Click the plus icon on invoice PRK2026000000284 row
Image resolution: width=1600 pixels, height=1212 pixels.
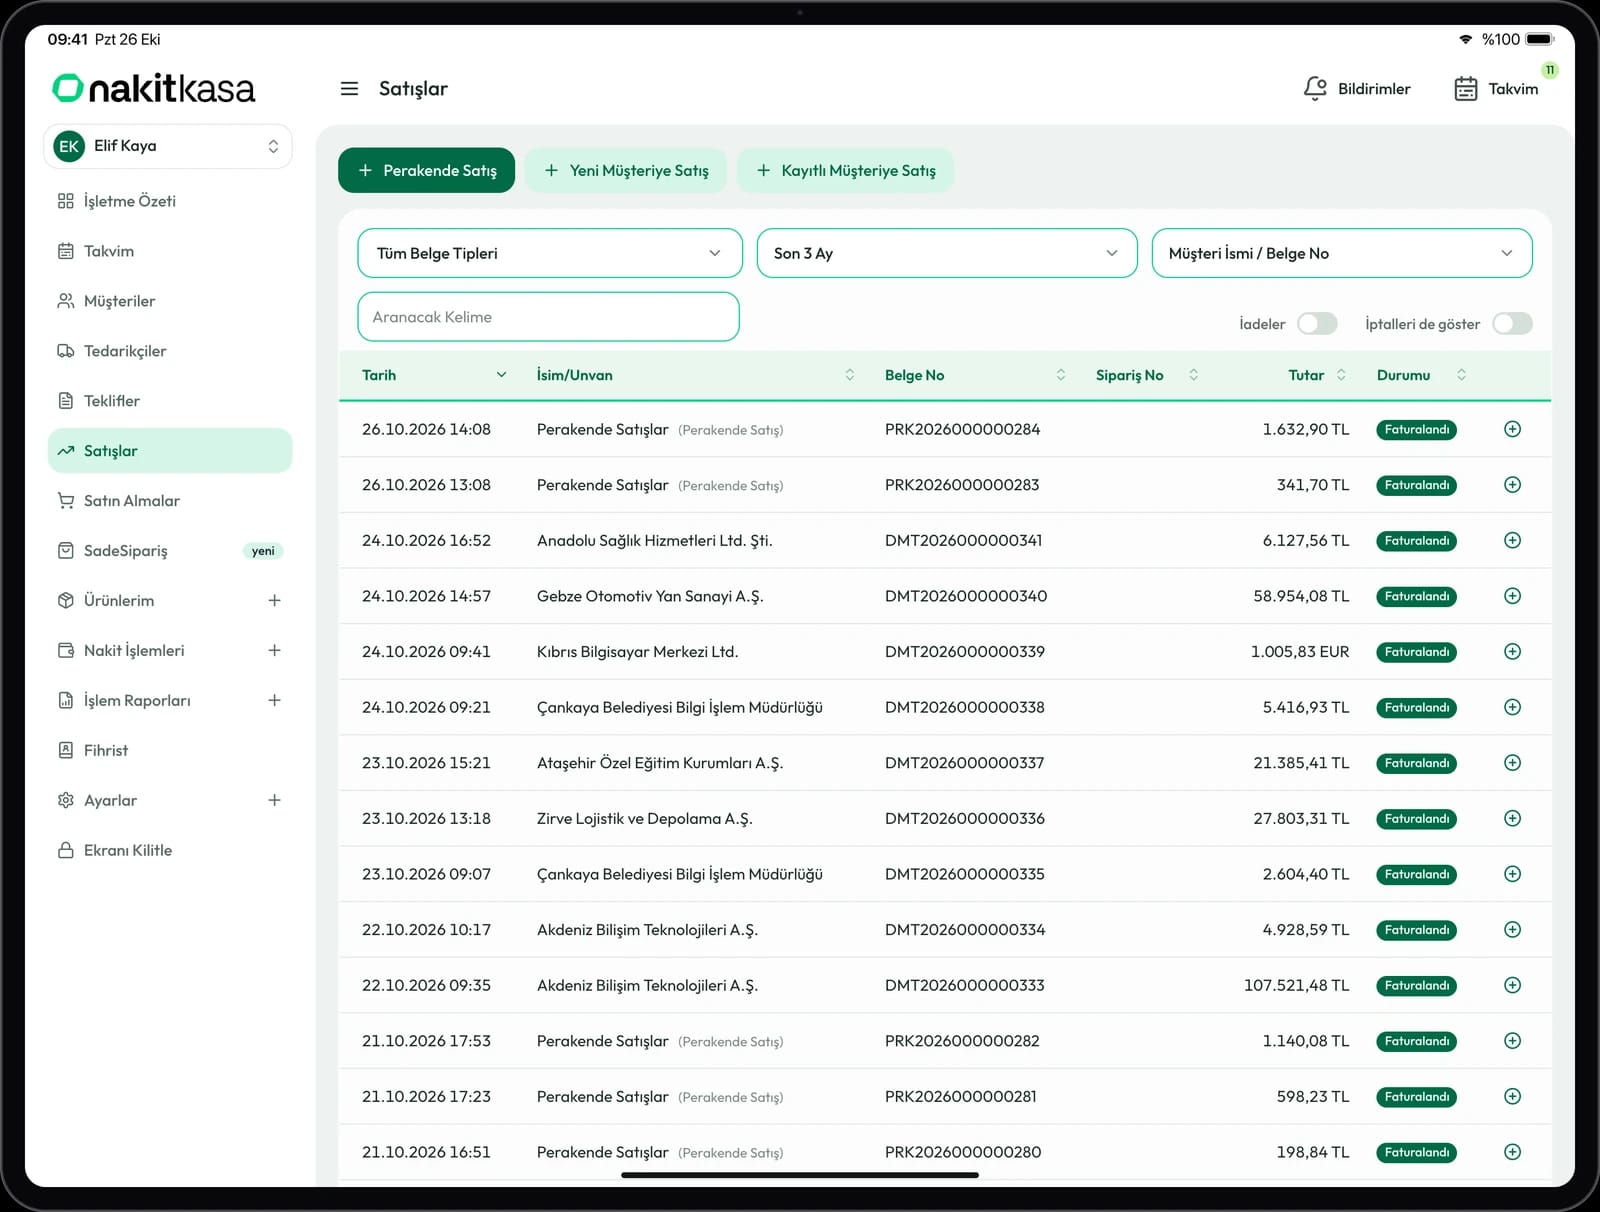1512,429
